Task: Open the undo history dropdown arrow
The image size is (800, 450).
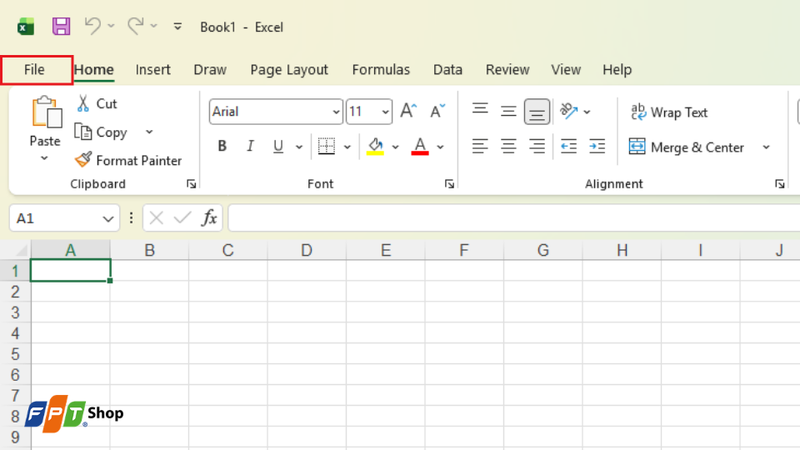Action: click(x=111, y=26)
